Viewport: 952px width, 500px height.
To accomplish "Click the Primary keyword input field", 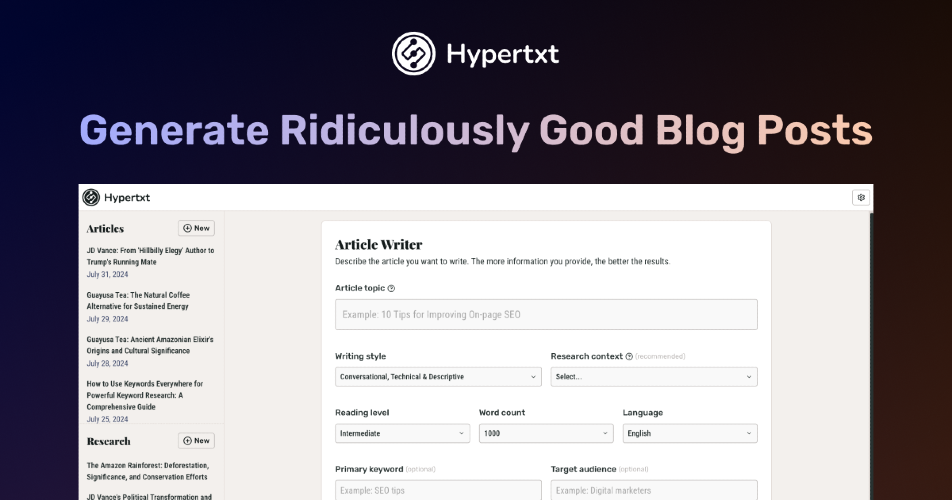I will (438, 490).
